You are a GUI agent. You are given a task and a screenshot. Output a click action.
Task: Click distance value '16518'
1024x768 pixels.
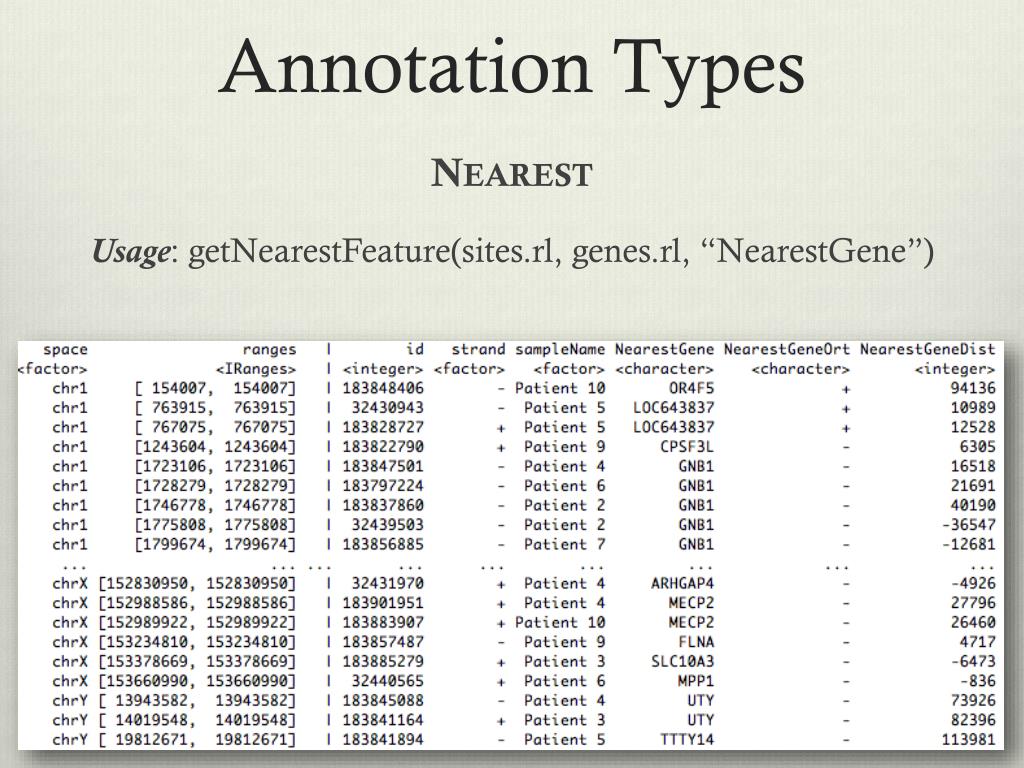point(973,467)
